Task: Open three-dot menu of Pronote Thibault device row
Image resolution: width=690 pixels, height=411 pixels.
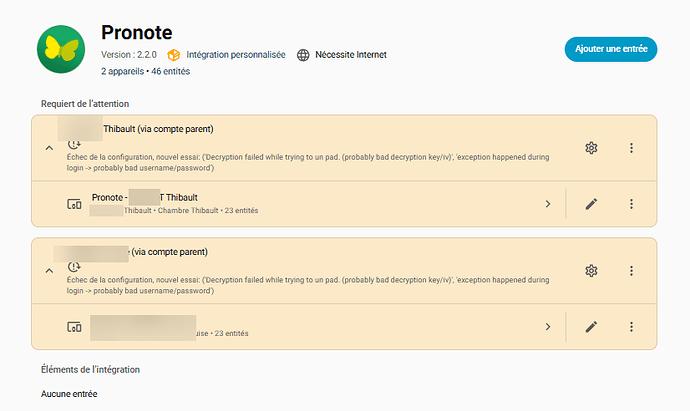Action: (631, 204)
